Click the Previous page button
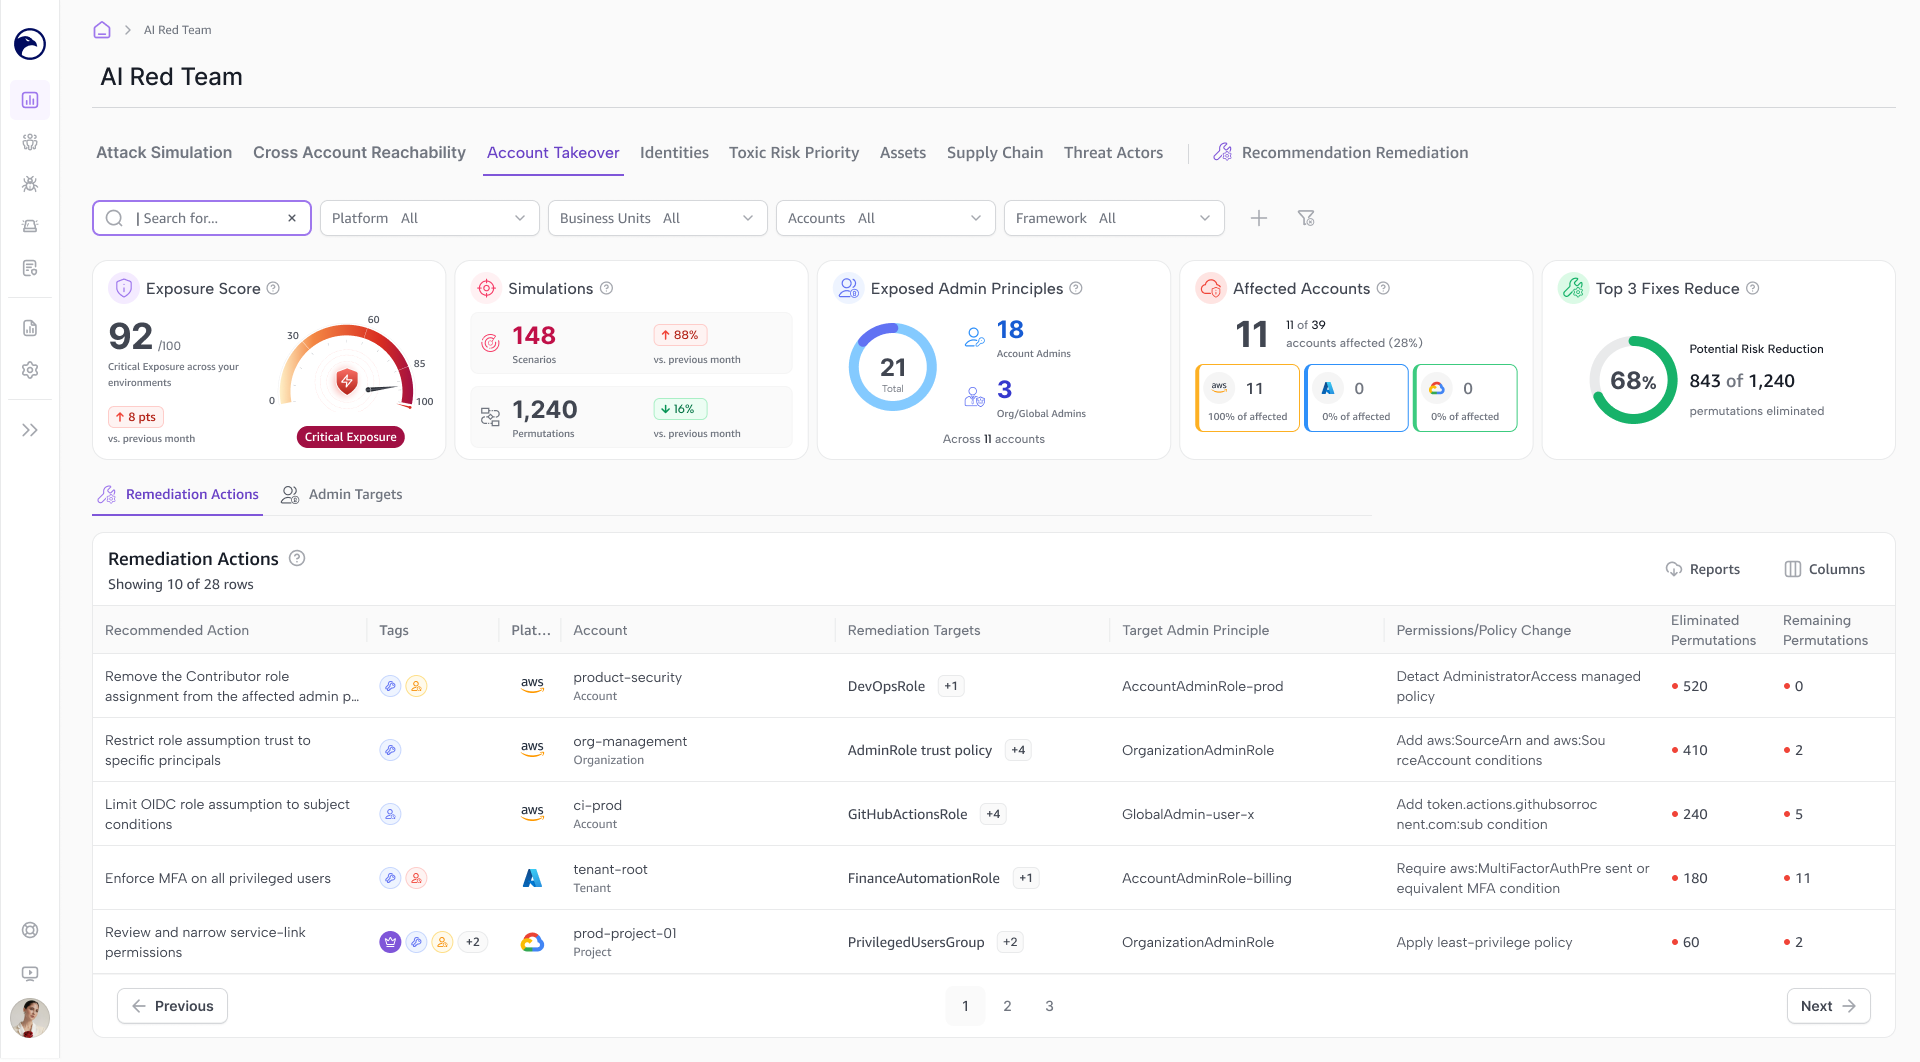Viewport: 1920px width, 1062px height. pyautogui.click(x=172, y=1006)
